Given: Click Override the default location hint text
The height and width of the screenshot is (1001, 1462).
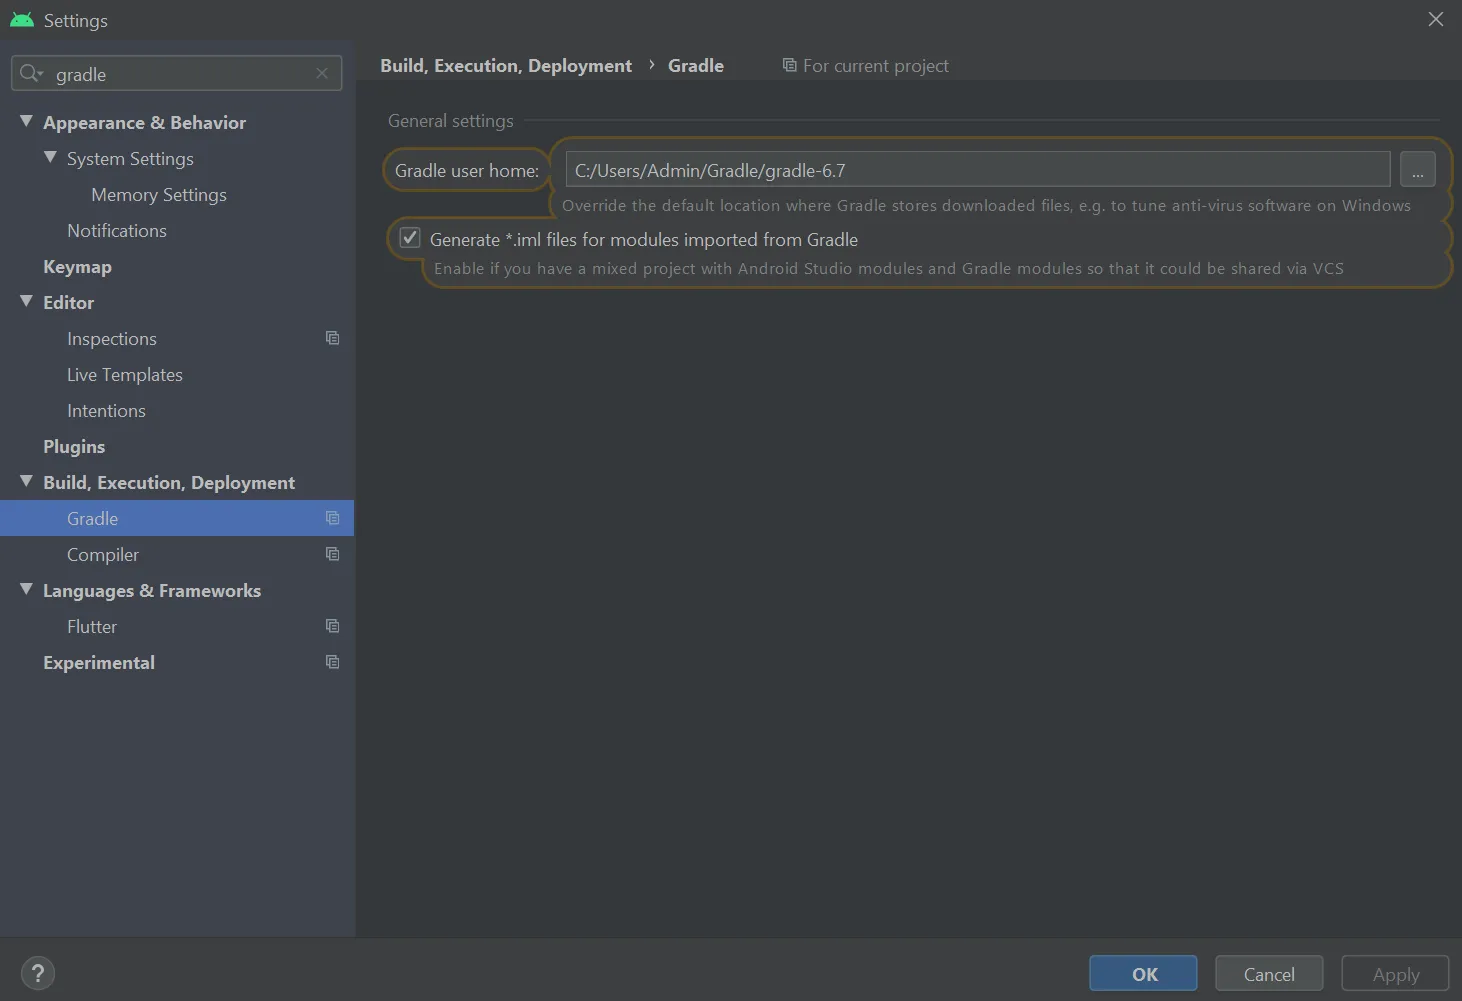Looking at the screenshot, I should [x=986, y=206].
